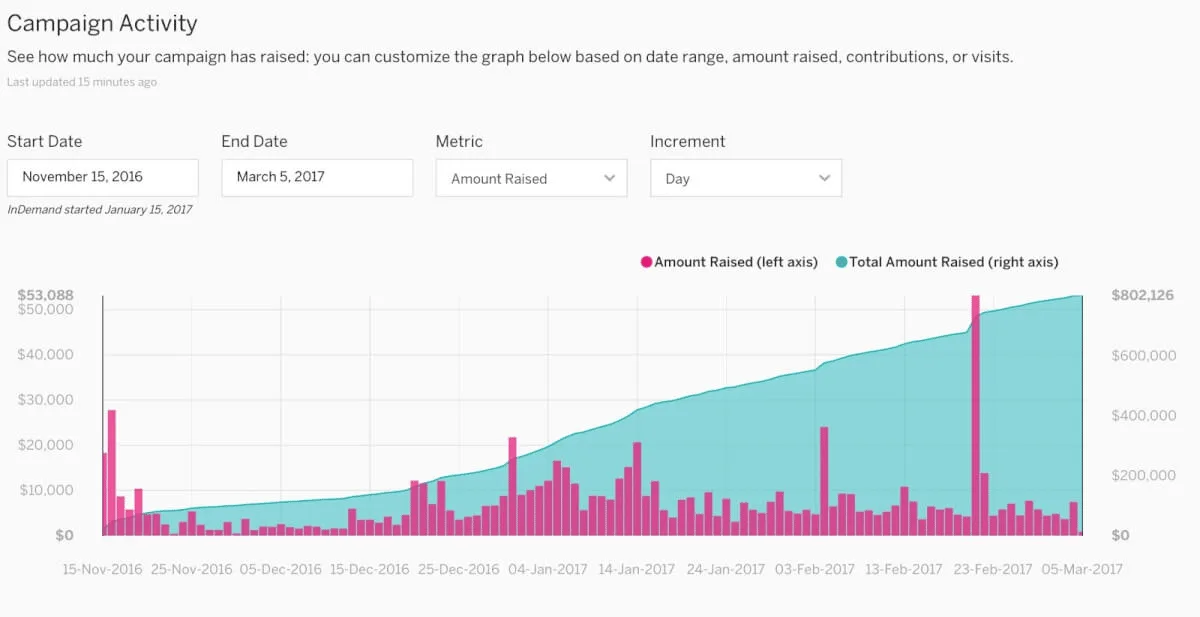The width and height of the screenshot is (1200, 617).
Task: Click the 25-Dec-2016 x-axis date label
Action: [458, 569]
